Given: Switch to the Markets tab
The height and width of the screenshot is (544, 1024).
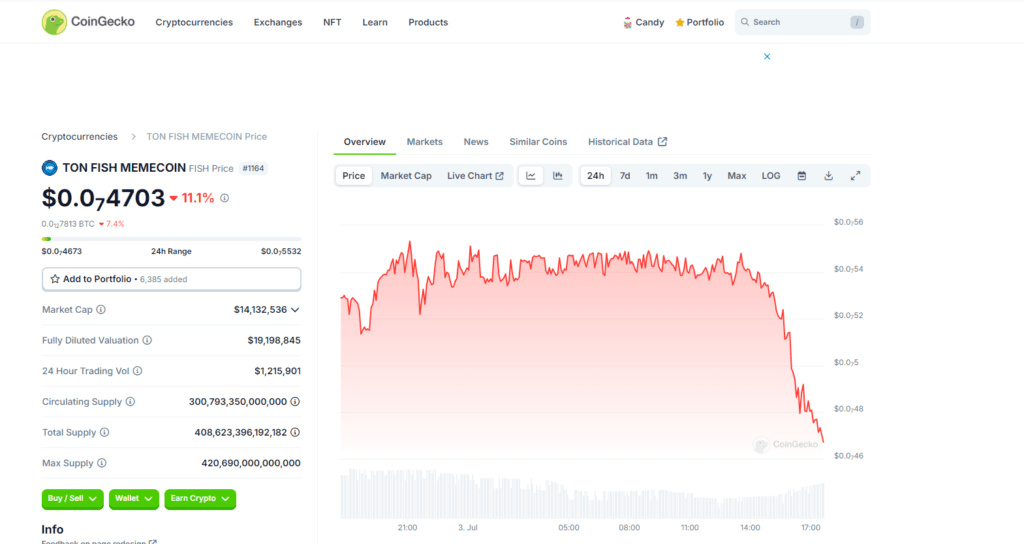Looking at the screenshot, I should [424, 142].
